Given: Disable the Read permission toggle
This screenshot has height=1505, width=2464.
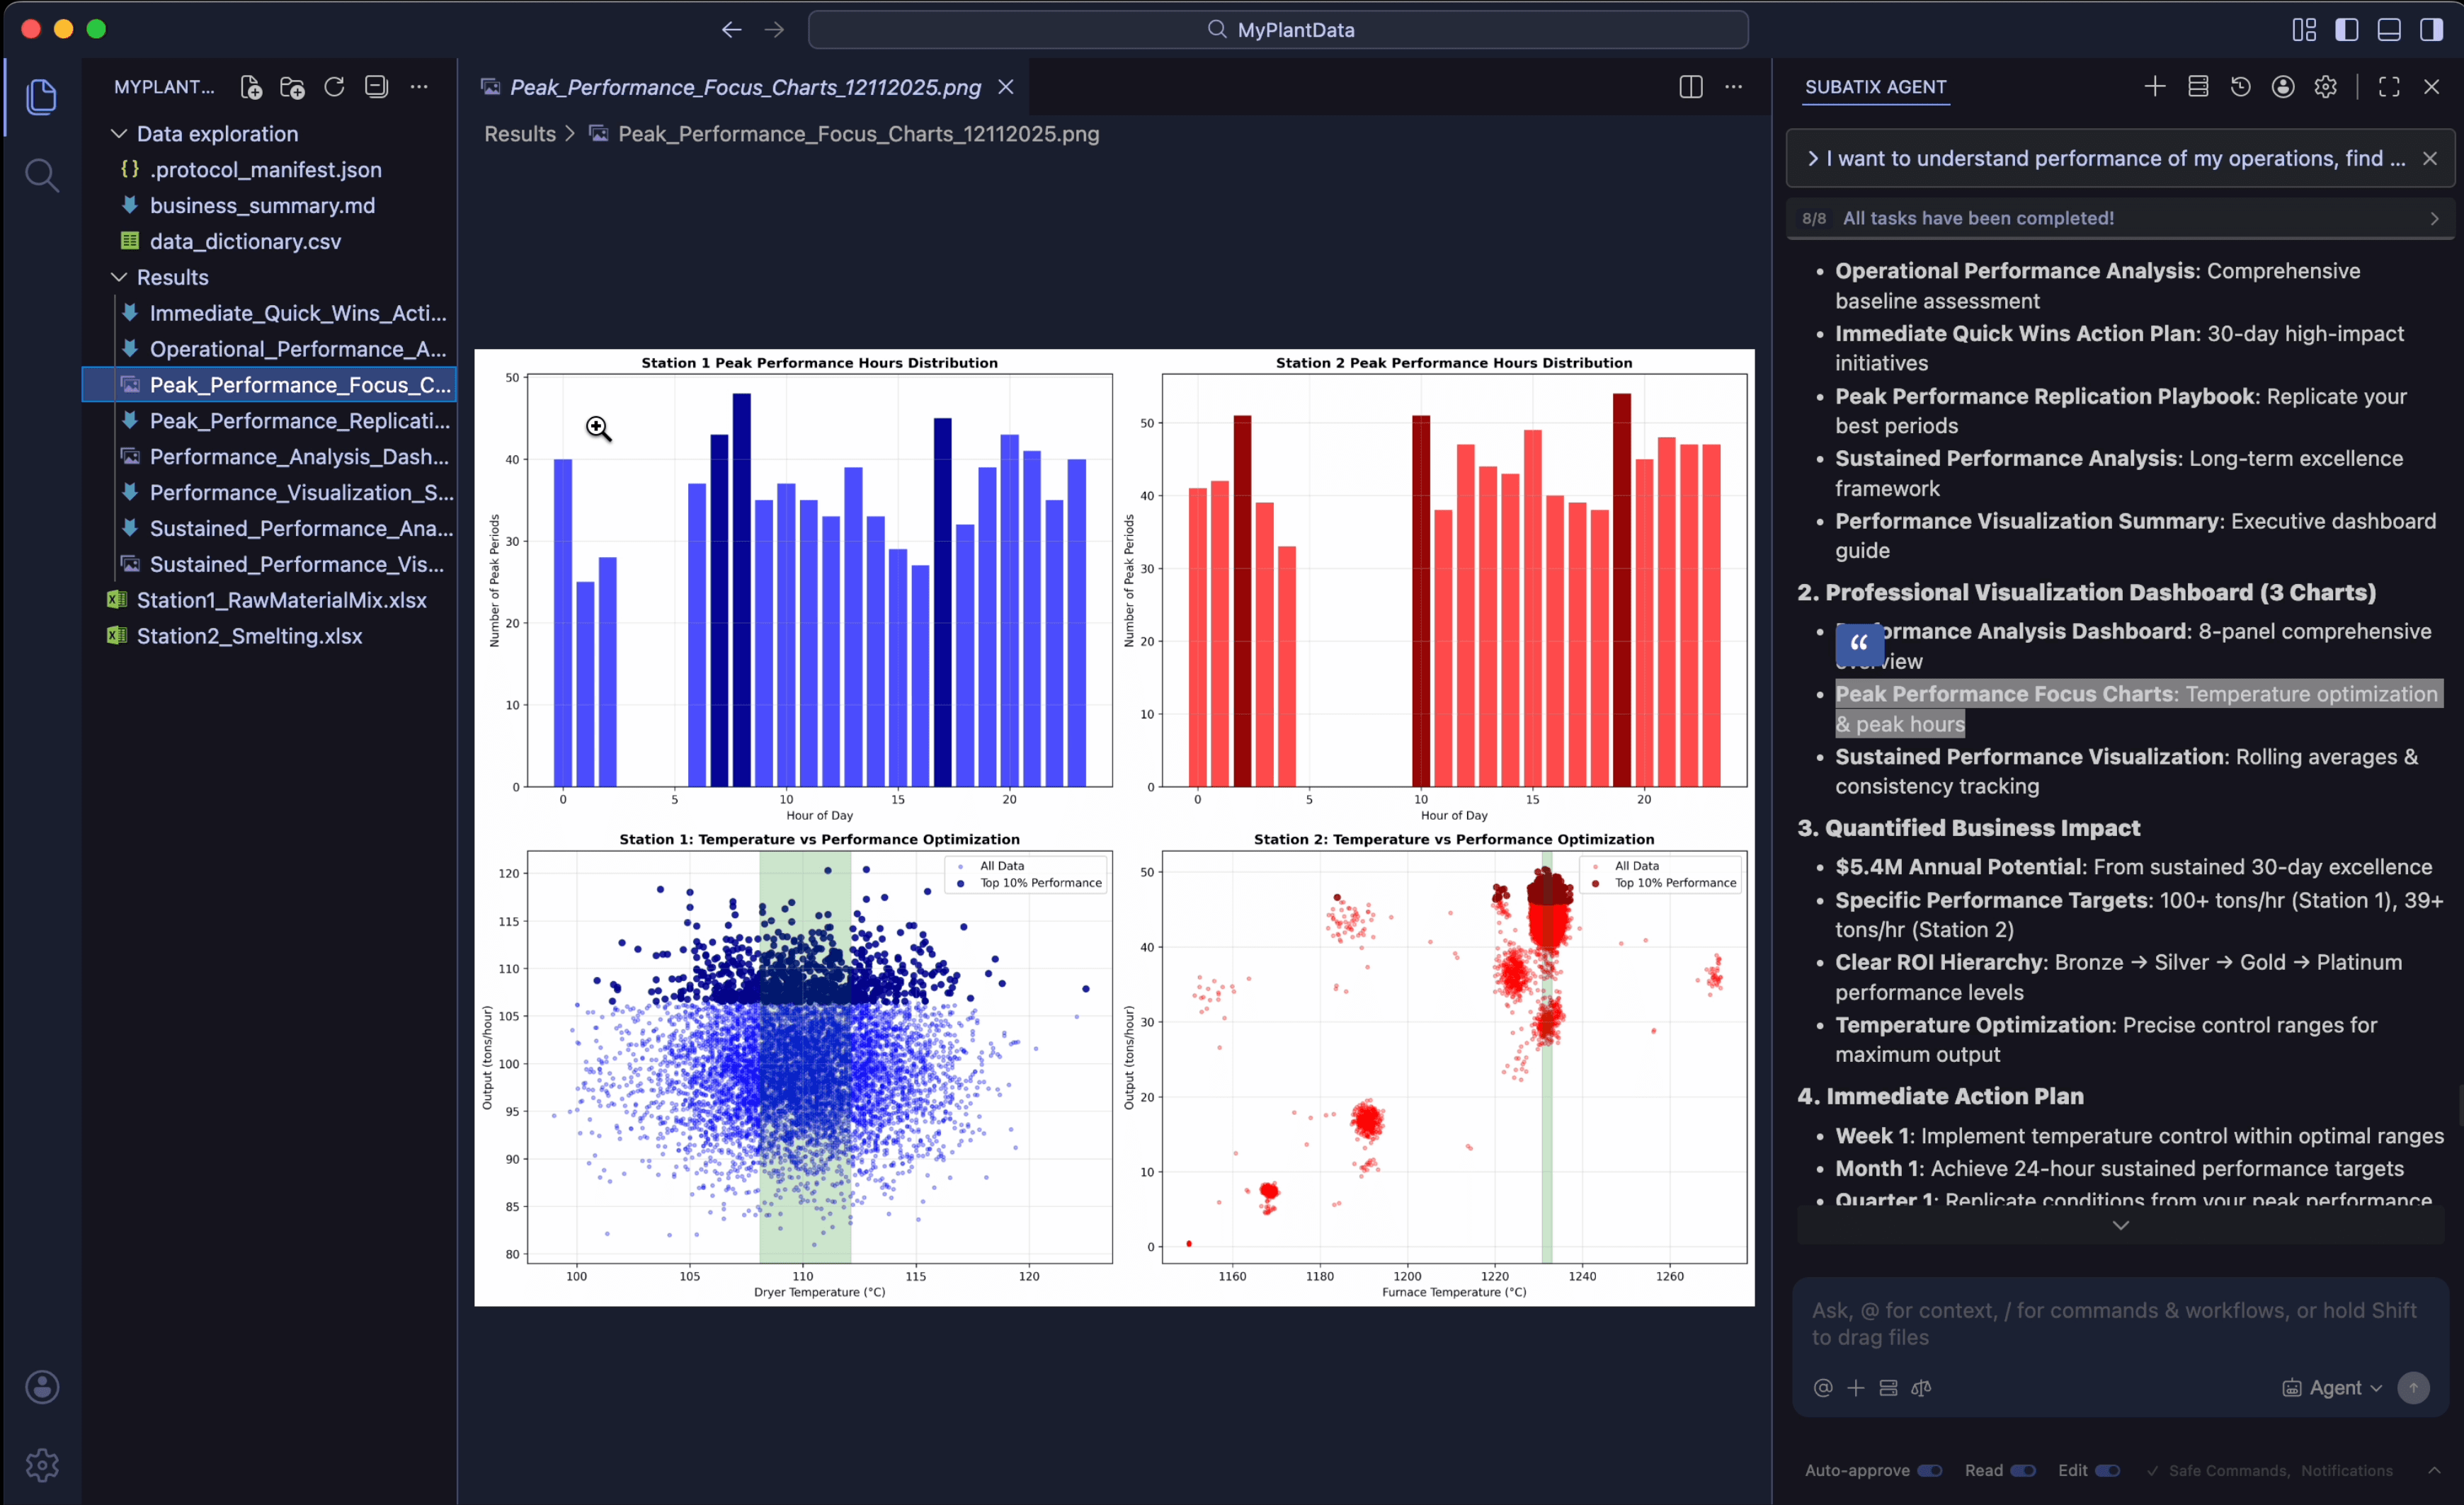Looking at the screenshot, I should point(2023,1471).
